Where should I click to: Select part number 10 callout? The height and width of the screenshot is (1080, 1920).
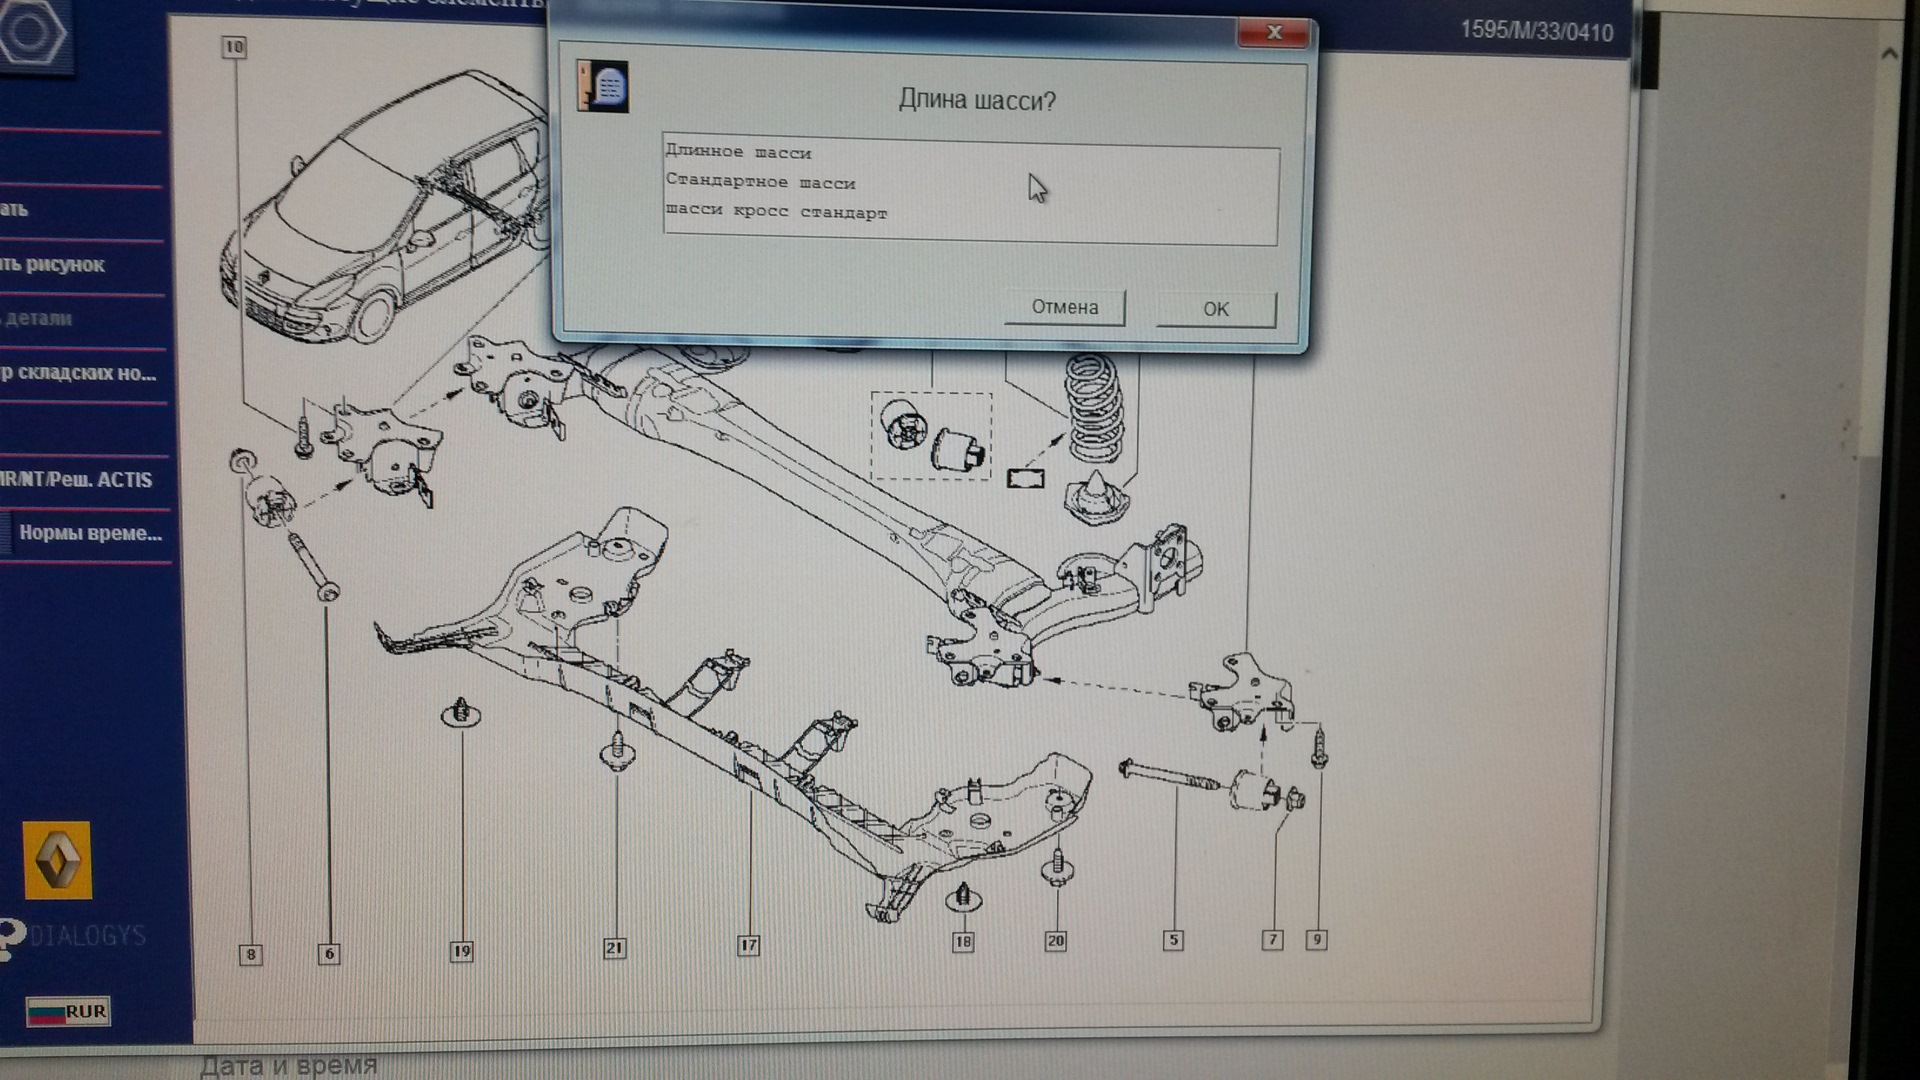(233, 47)
